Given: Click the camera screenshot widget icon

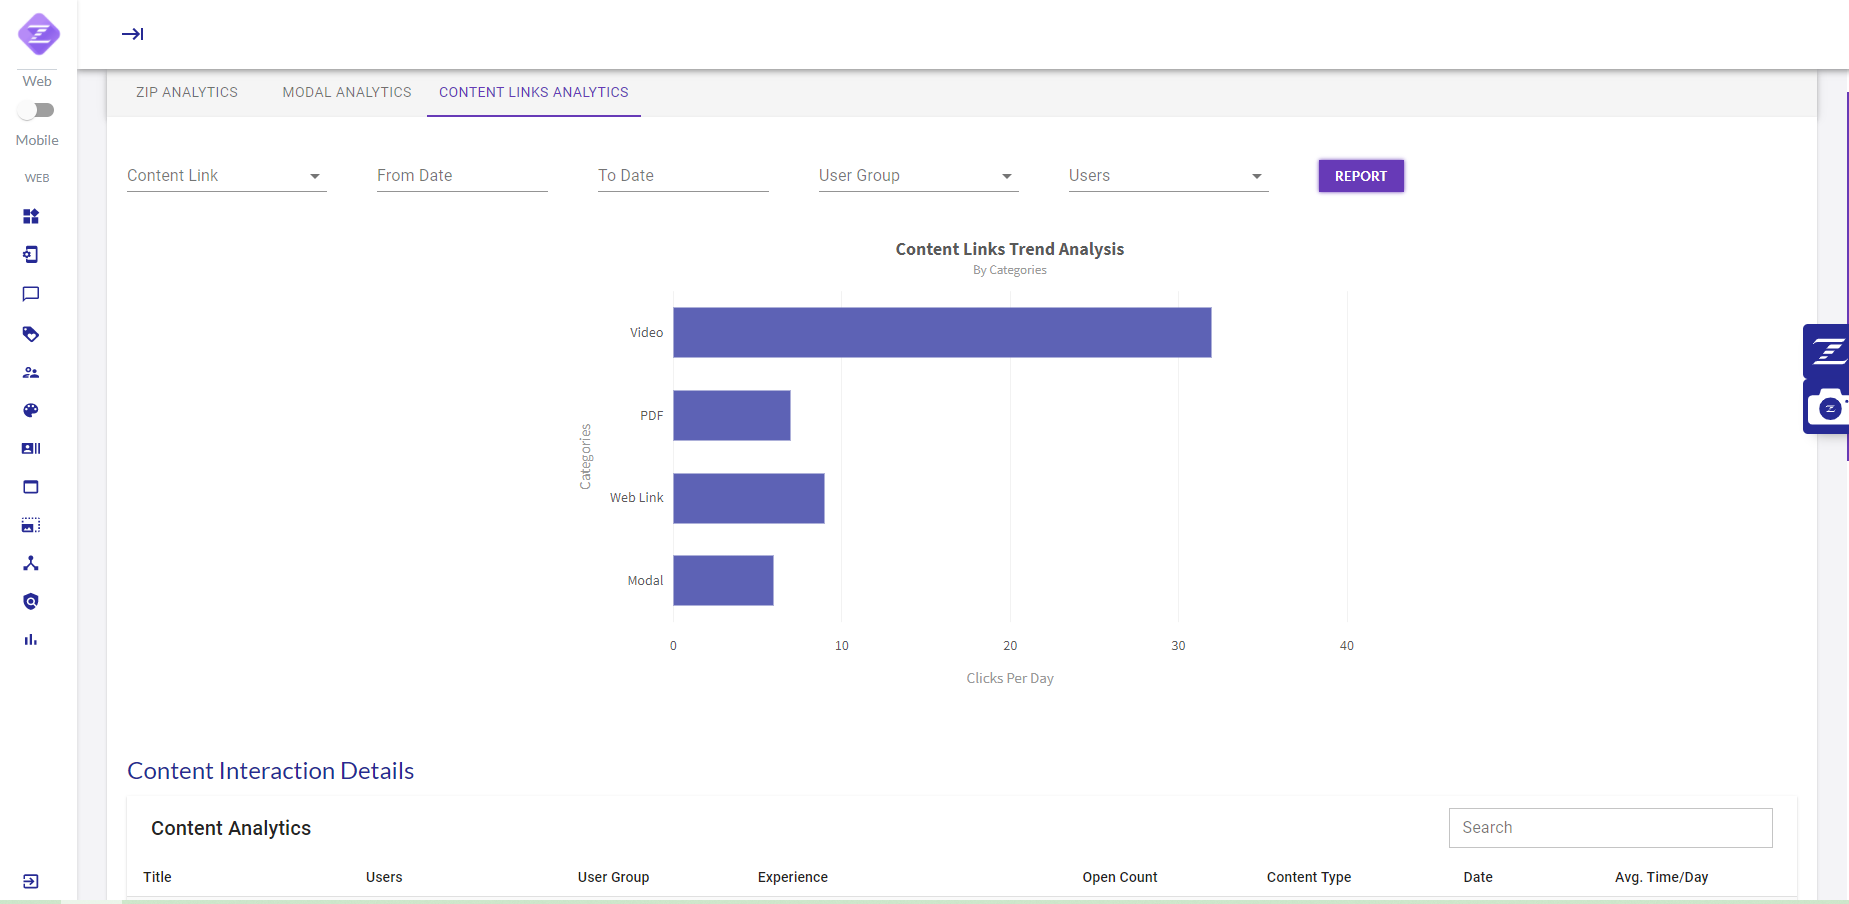Looking at the screenshot, I should click(x=1828, y=408).
